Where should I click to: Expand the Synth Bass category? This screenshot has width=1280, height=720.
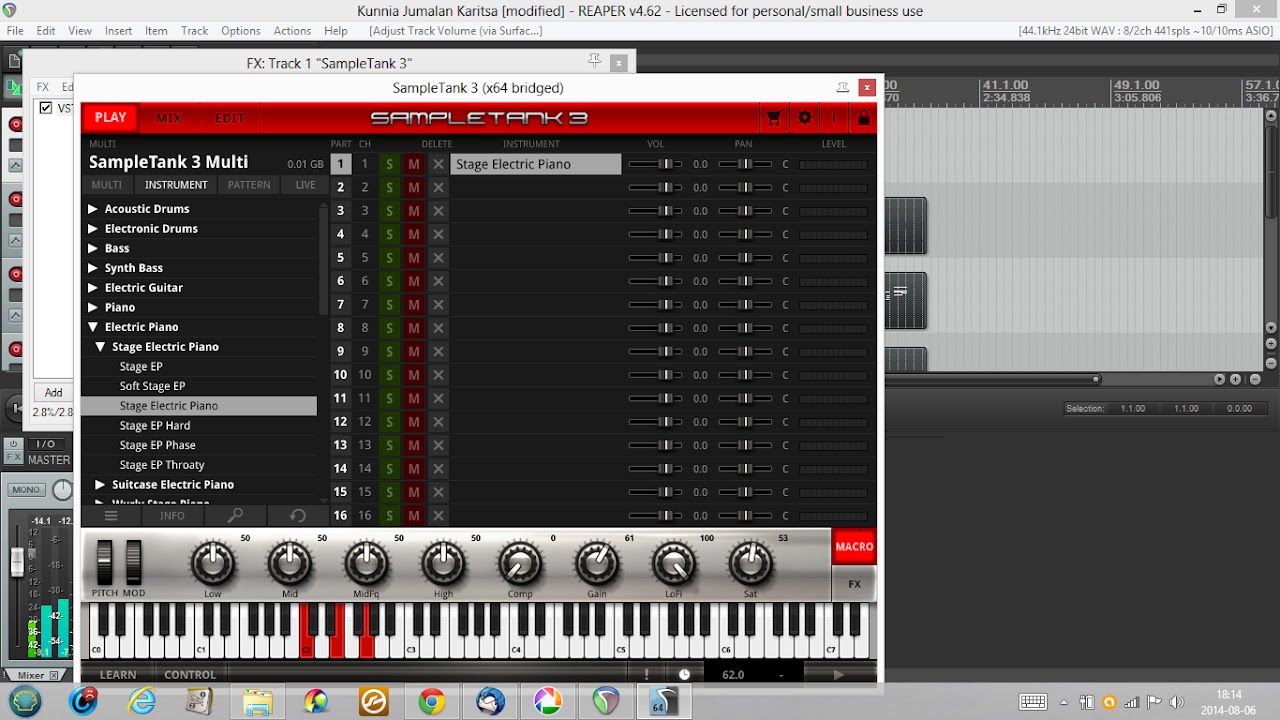[93, 268]
